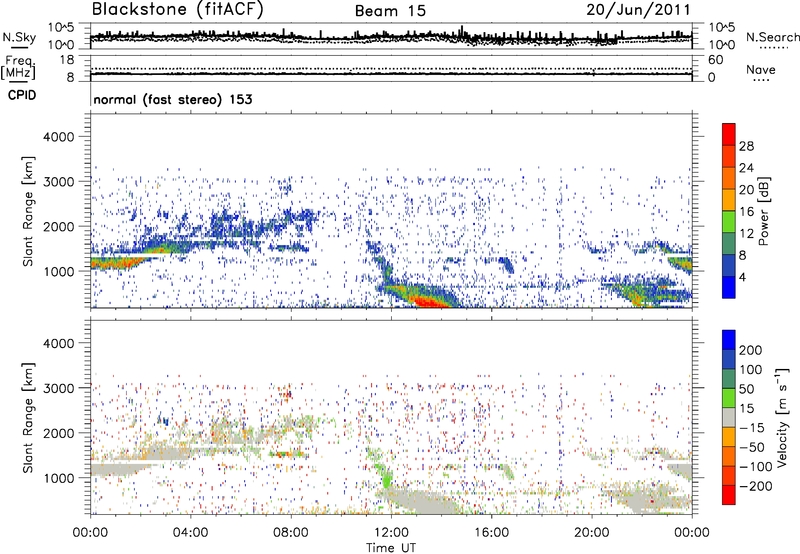The width and height of the screenshot is (800, 554).
Task: Select the Freq. [MHz] axis label
Action: pos(19,68)
